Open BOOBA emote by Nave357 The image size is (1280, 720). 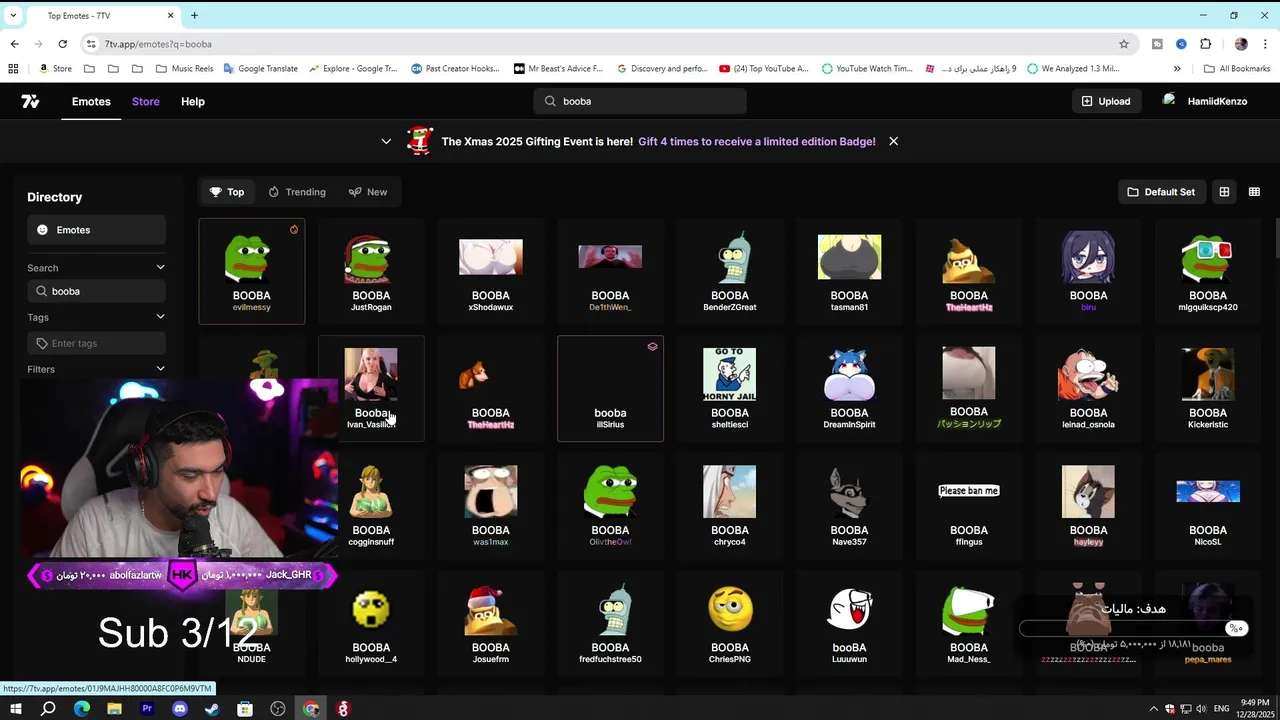point(849,505)
